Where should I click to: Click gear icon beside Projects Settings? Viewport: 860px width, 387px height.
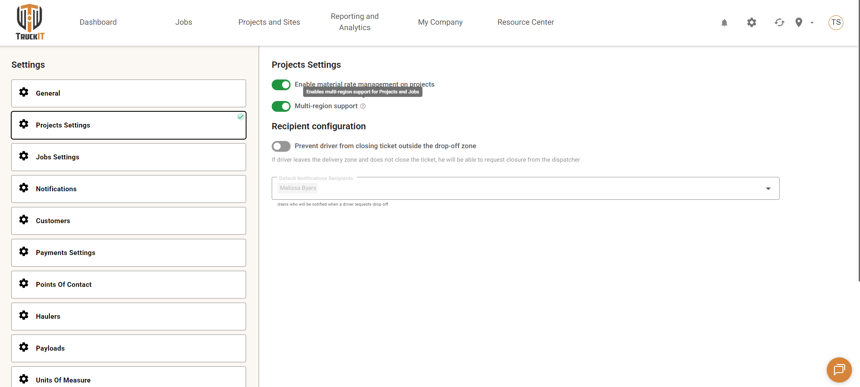tap(24, 124)
